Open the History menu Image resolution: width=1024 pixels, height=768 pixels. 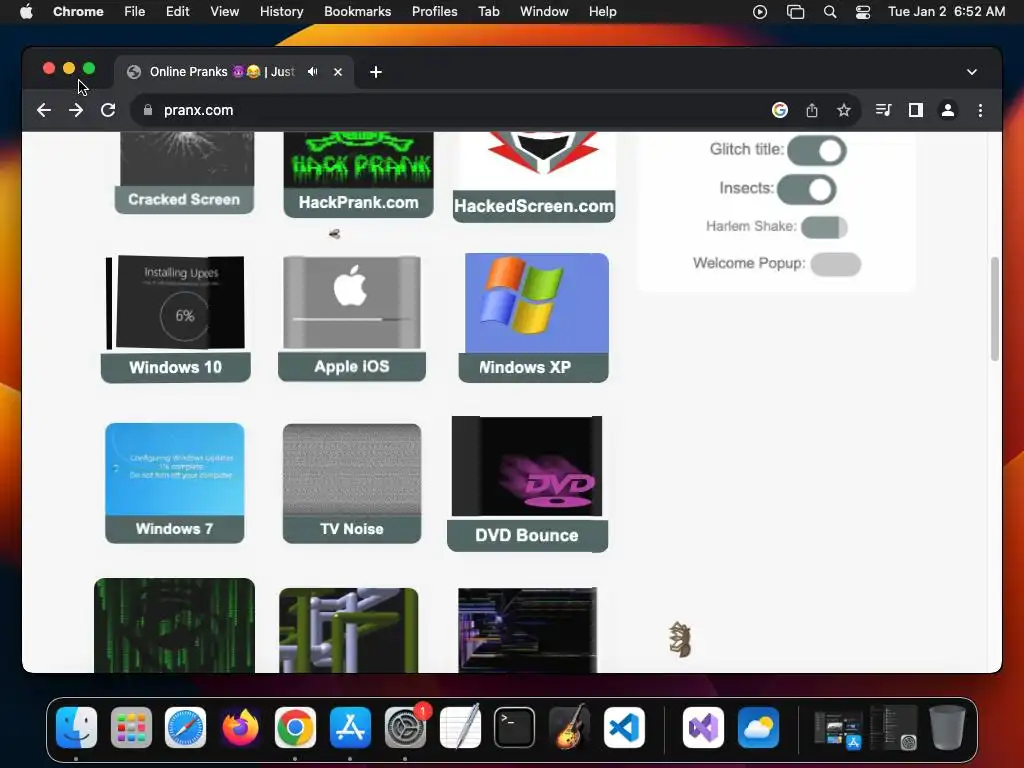pos(281,11)
